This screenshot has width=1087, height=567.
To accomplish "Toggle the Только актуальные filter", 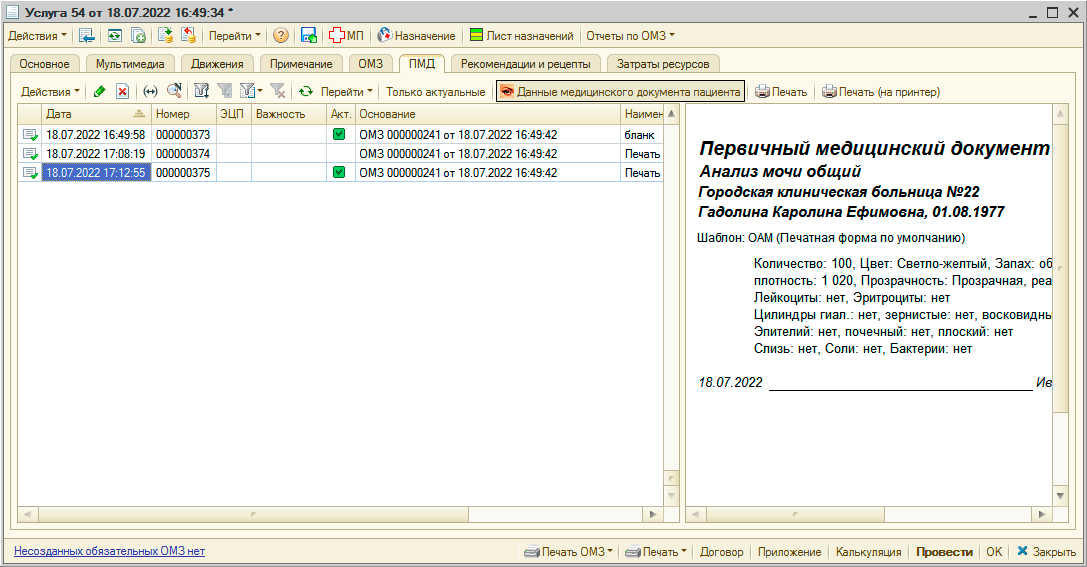I will (435, 92).
